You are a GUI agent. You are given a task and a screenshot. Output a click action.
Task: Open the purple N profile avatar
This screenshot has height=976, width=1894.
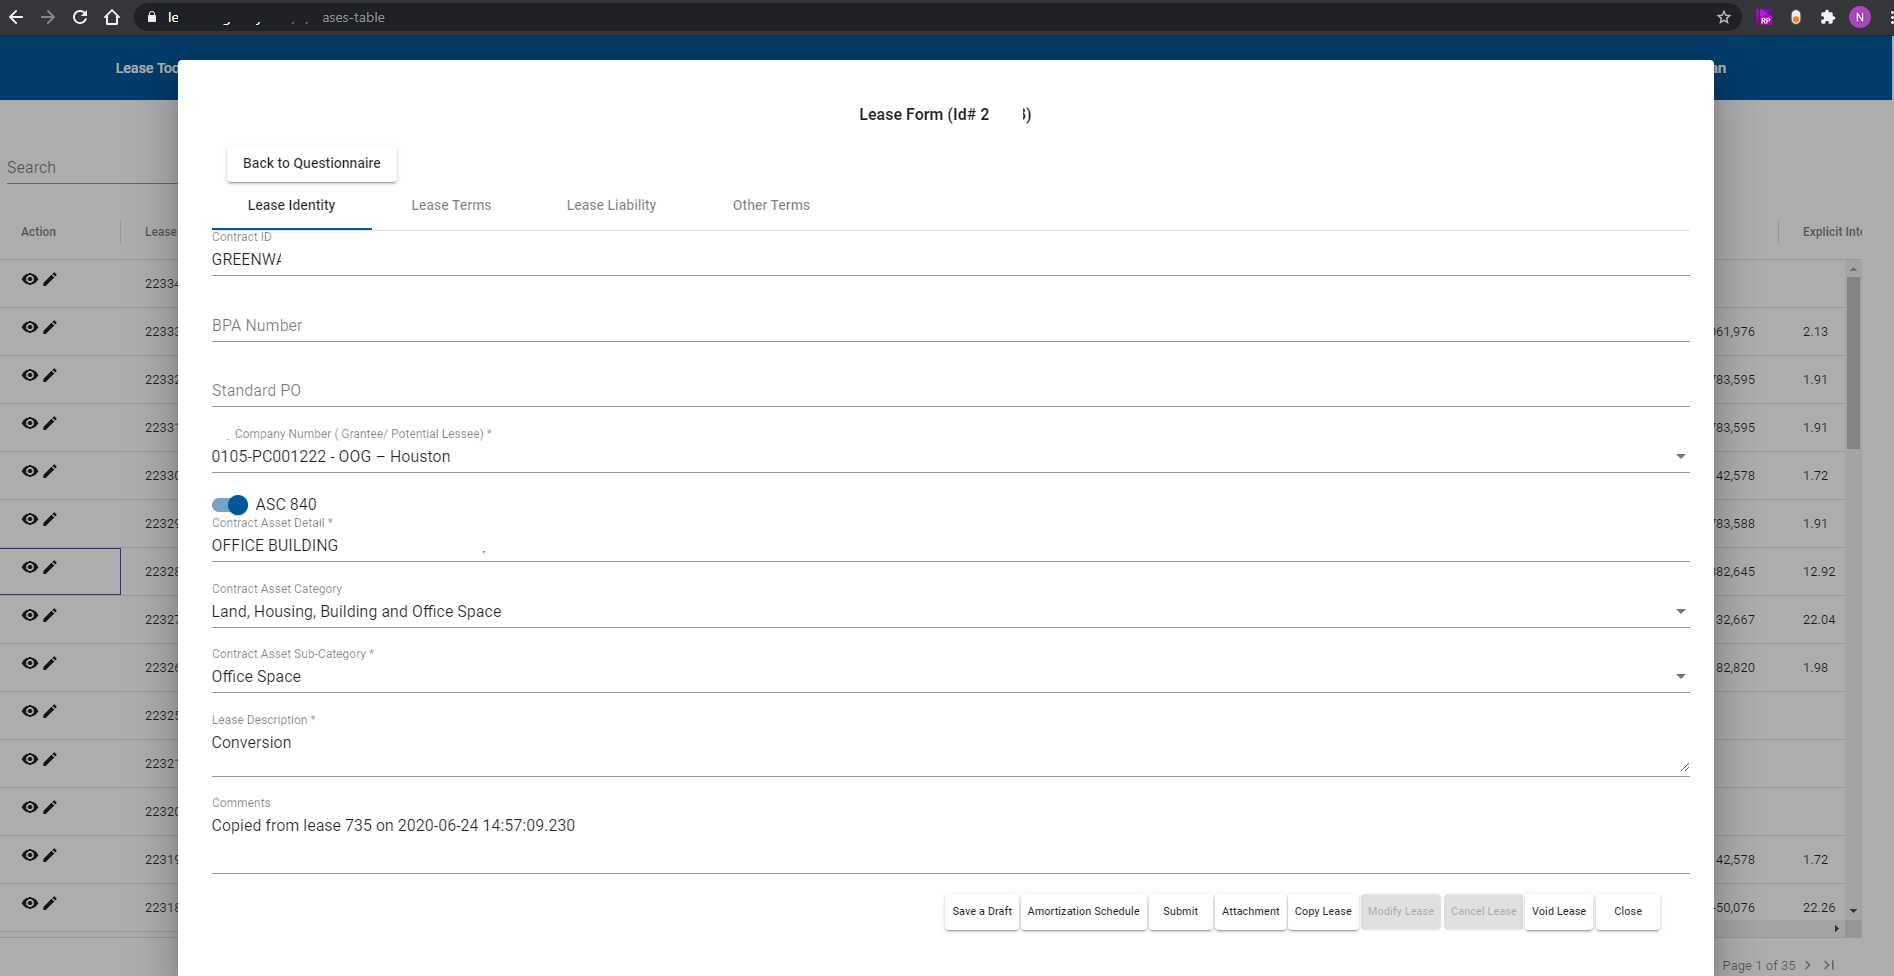point(1860,17)
